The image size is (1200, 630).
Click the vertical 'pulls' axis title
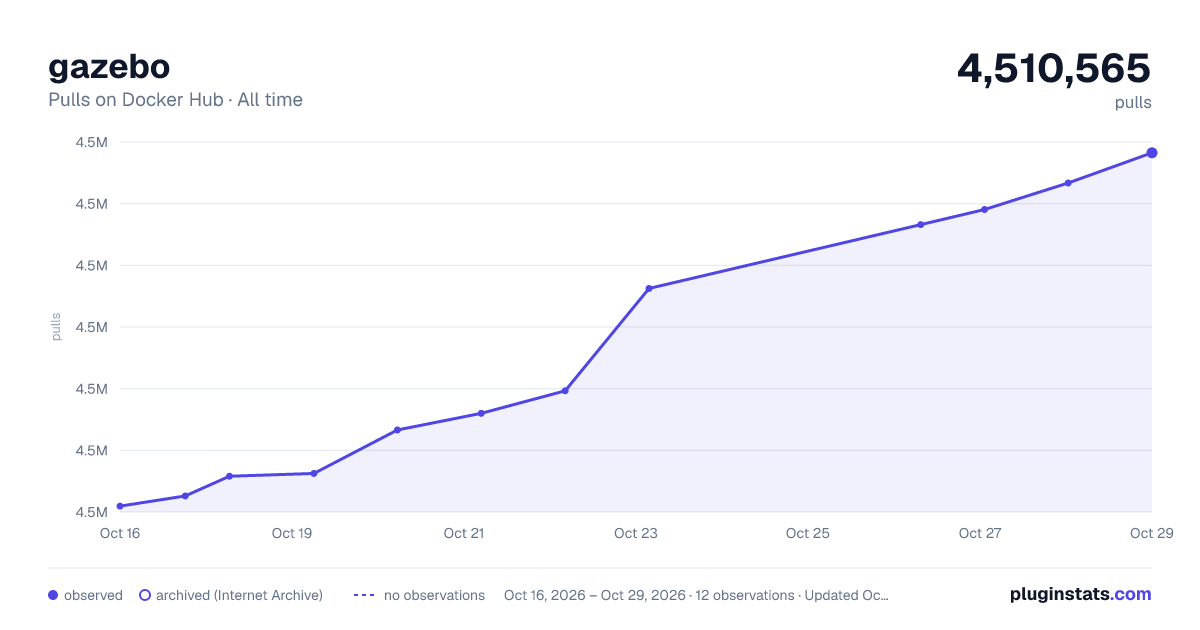56,327
